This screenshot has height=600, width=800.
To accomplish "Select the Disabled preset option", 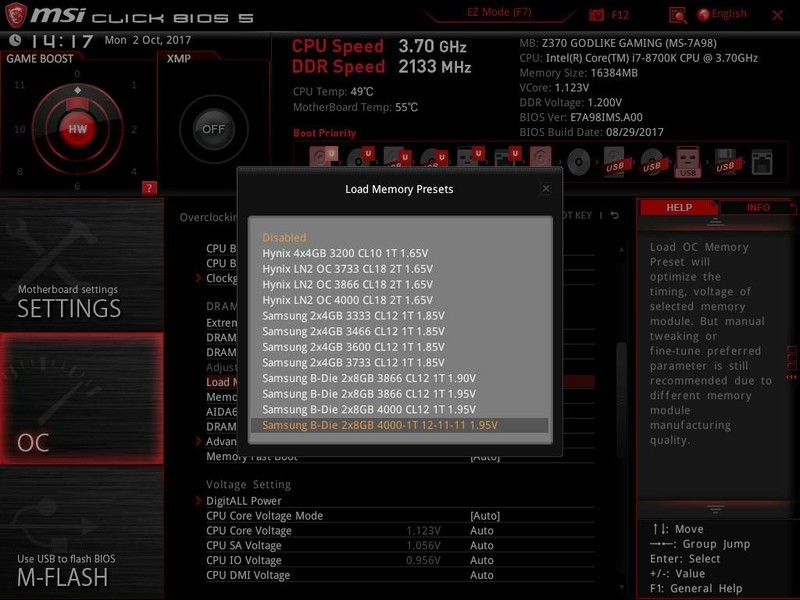I will point(399,237).
